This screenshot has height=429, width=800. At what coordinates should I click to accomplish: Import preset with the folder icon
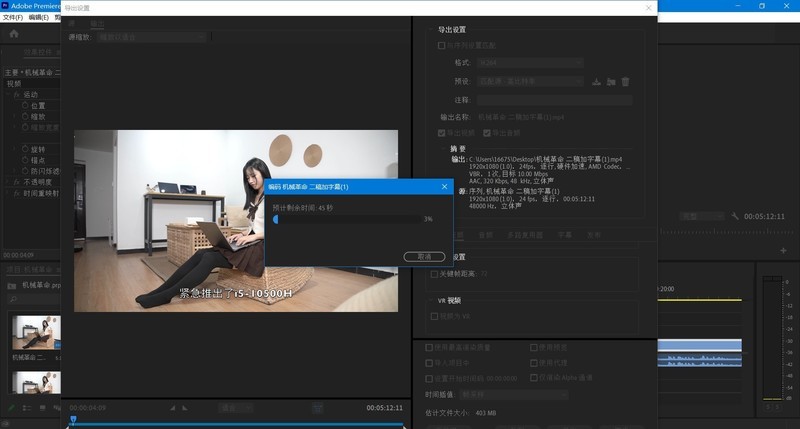(611, 82)
